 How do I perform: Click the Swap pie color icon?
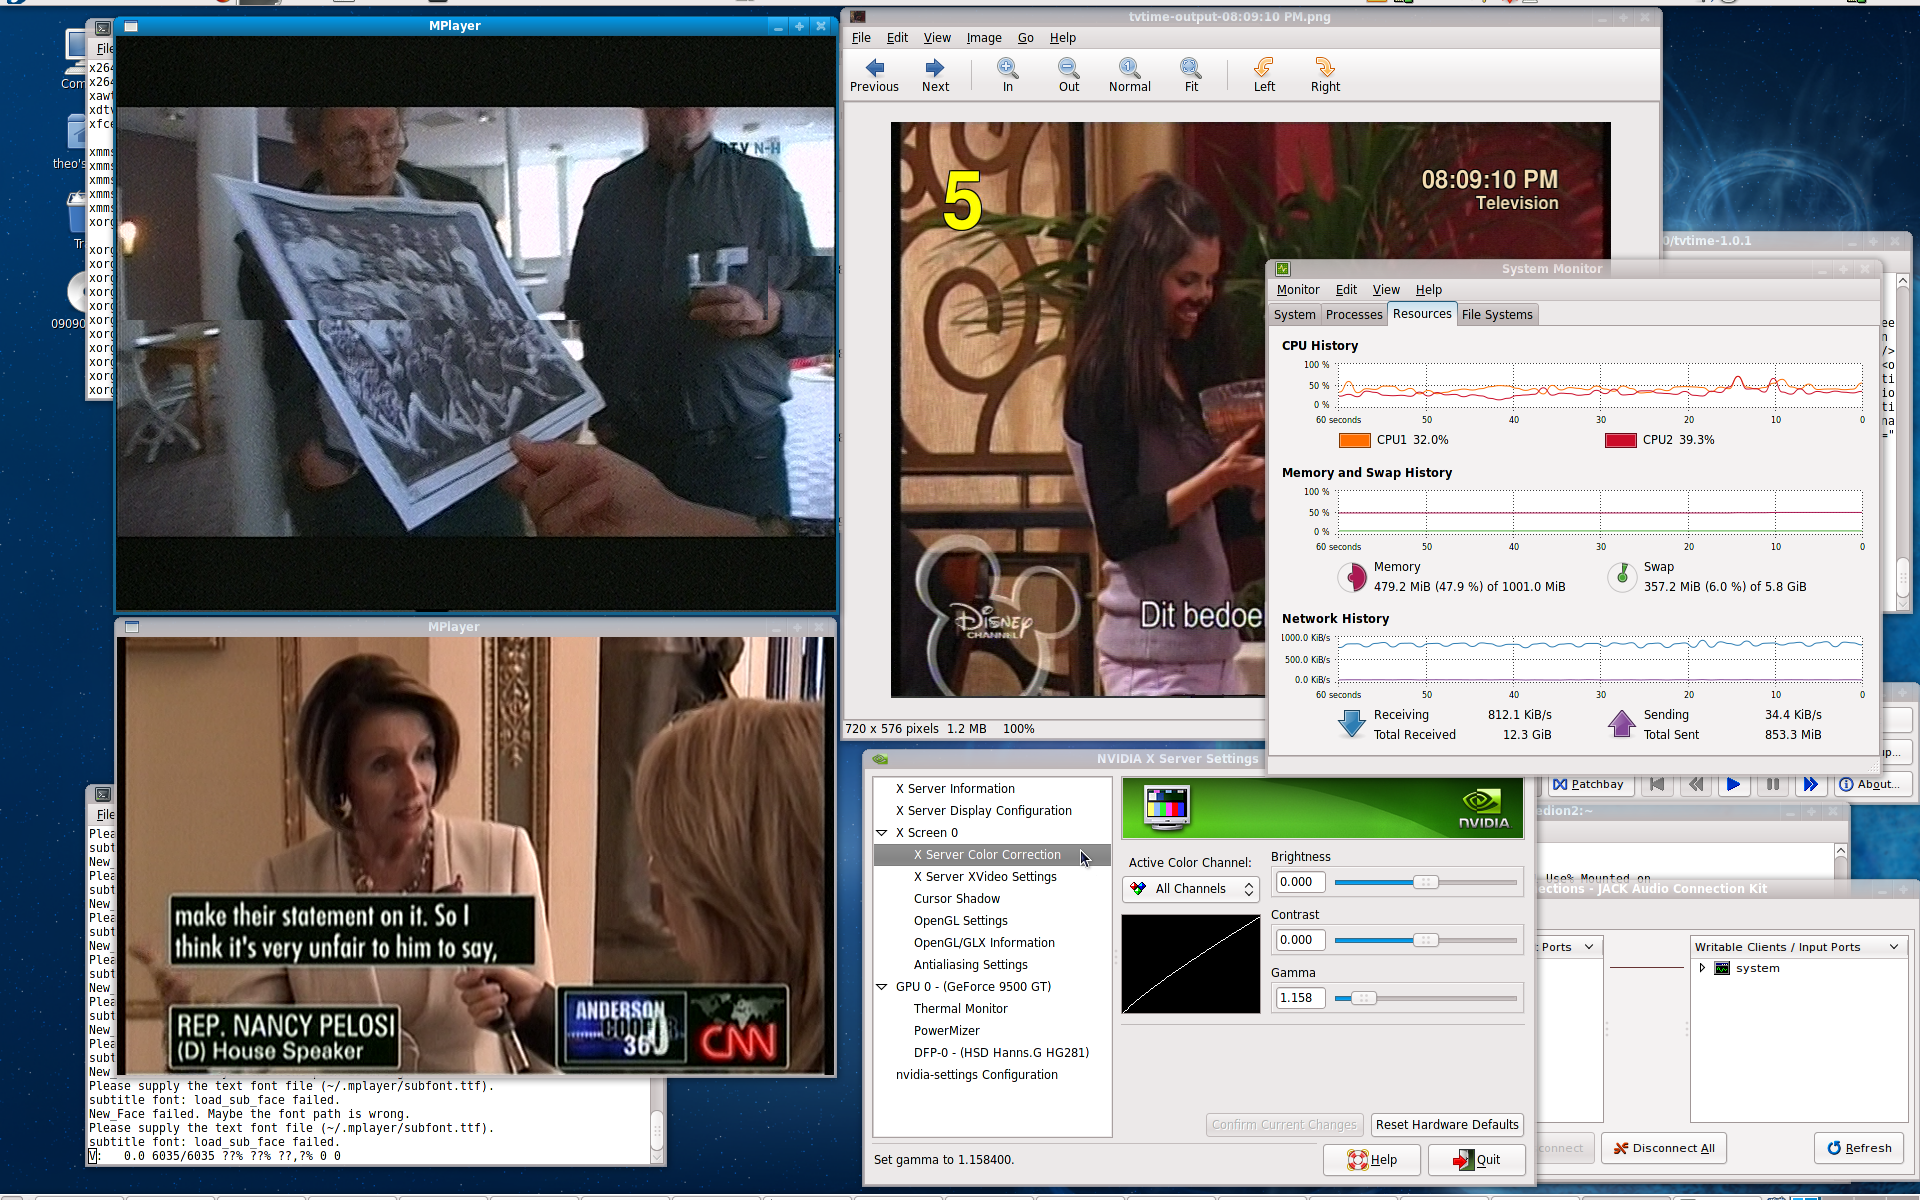(1622, 577)
